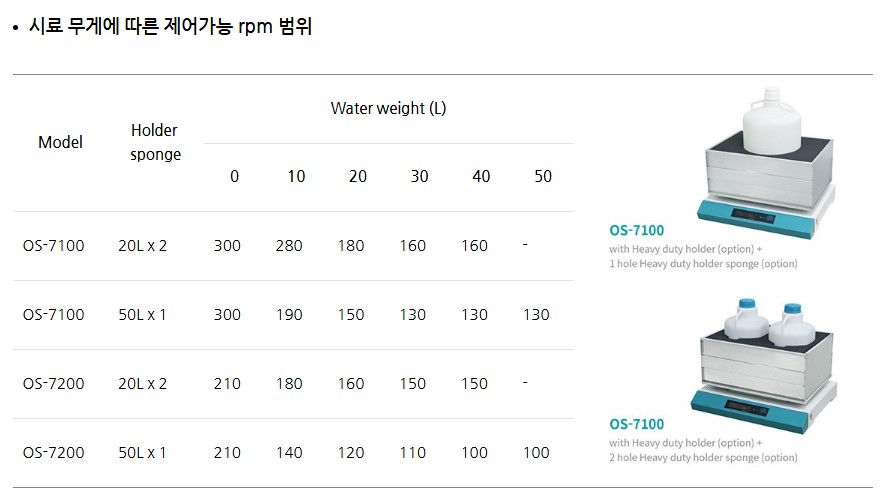Click the 140 rpm value cell
The width and height of the screenshot is (885, 497).
(289, 452)
